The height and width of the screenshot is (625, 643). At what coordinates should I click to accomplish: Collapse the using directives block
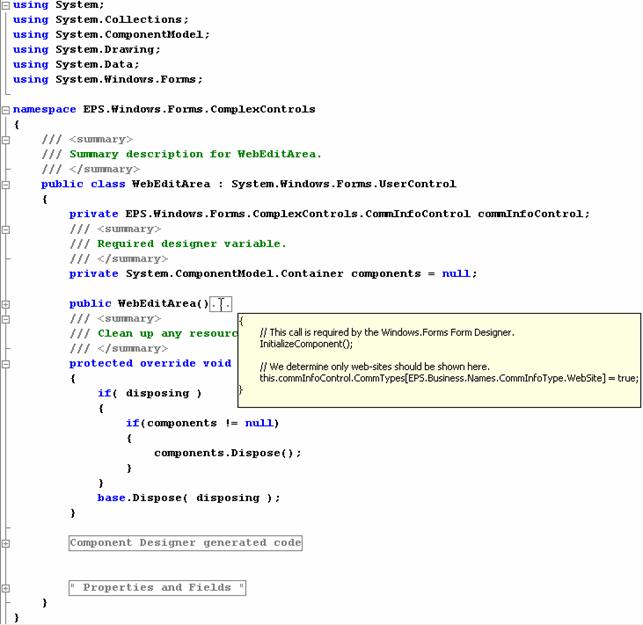coord(6,5)
